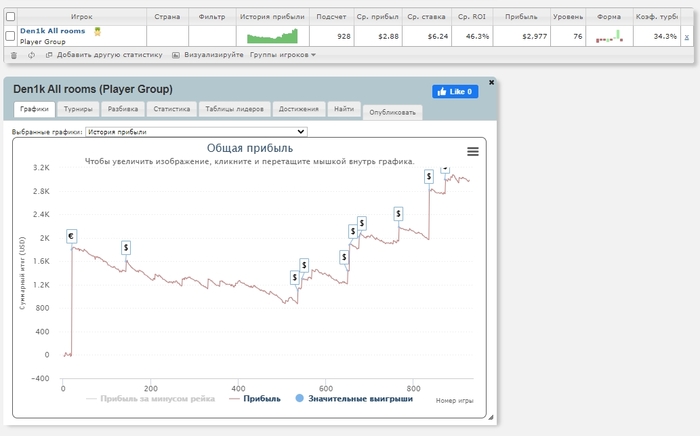Close the Den1k All rooms panel
The height and width of the screenshot is (436, 700).
coord(492,83)
